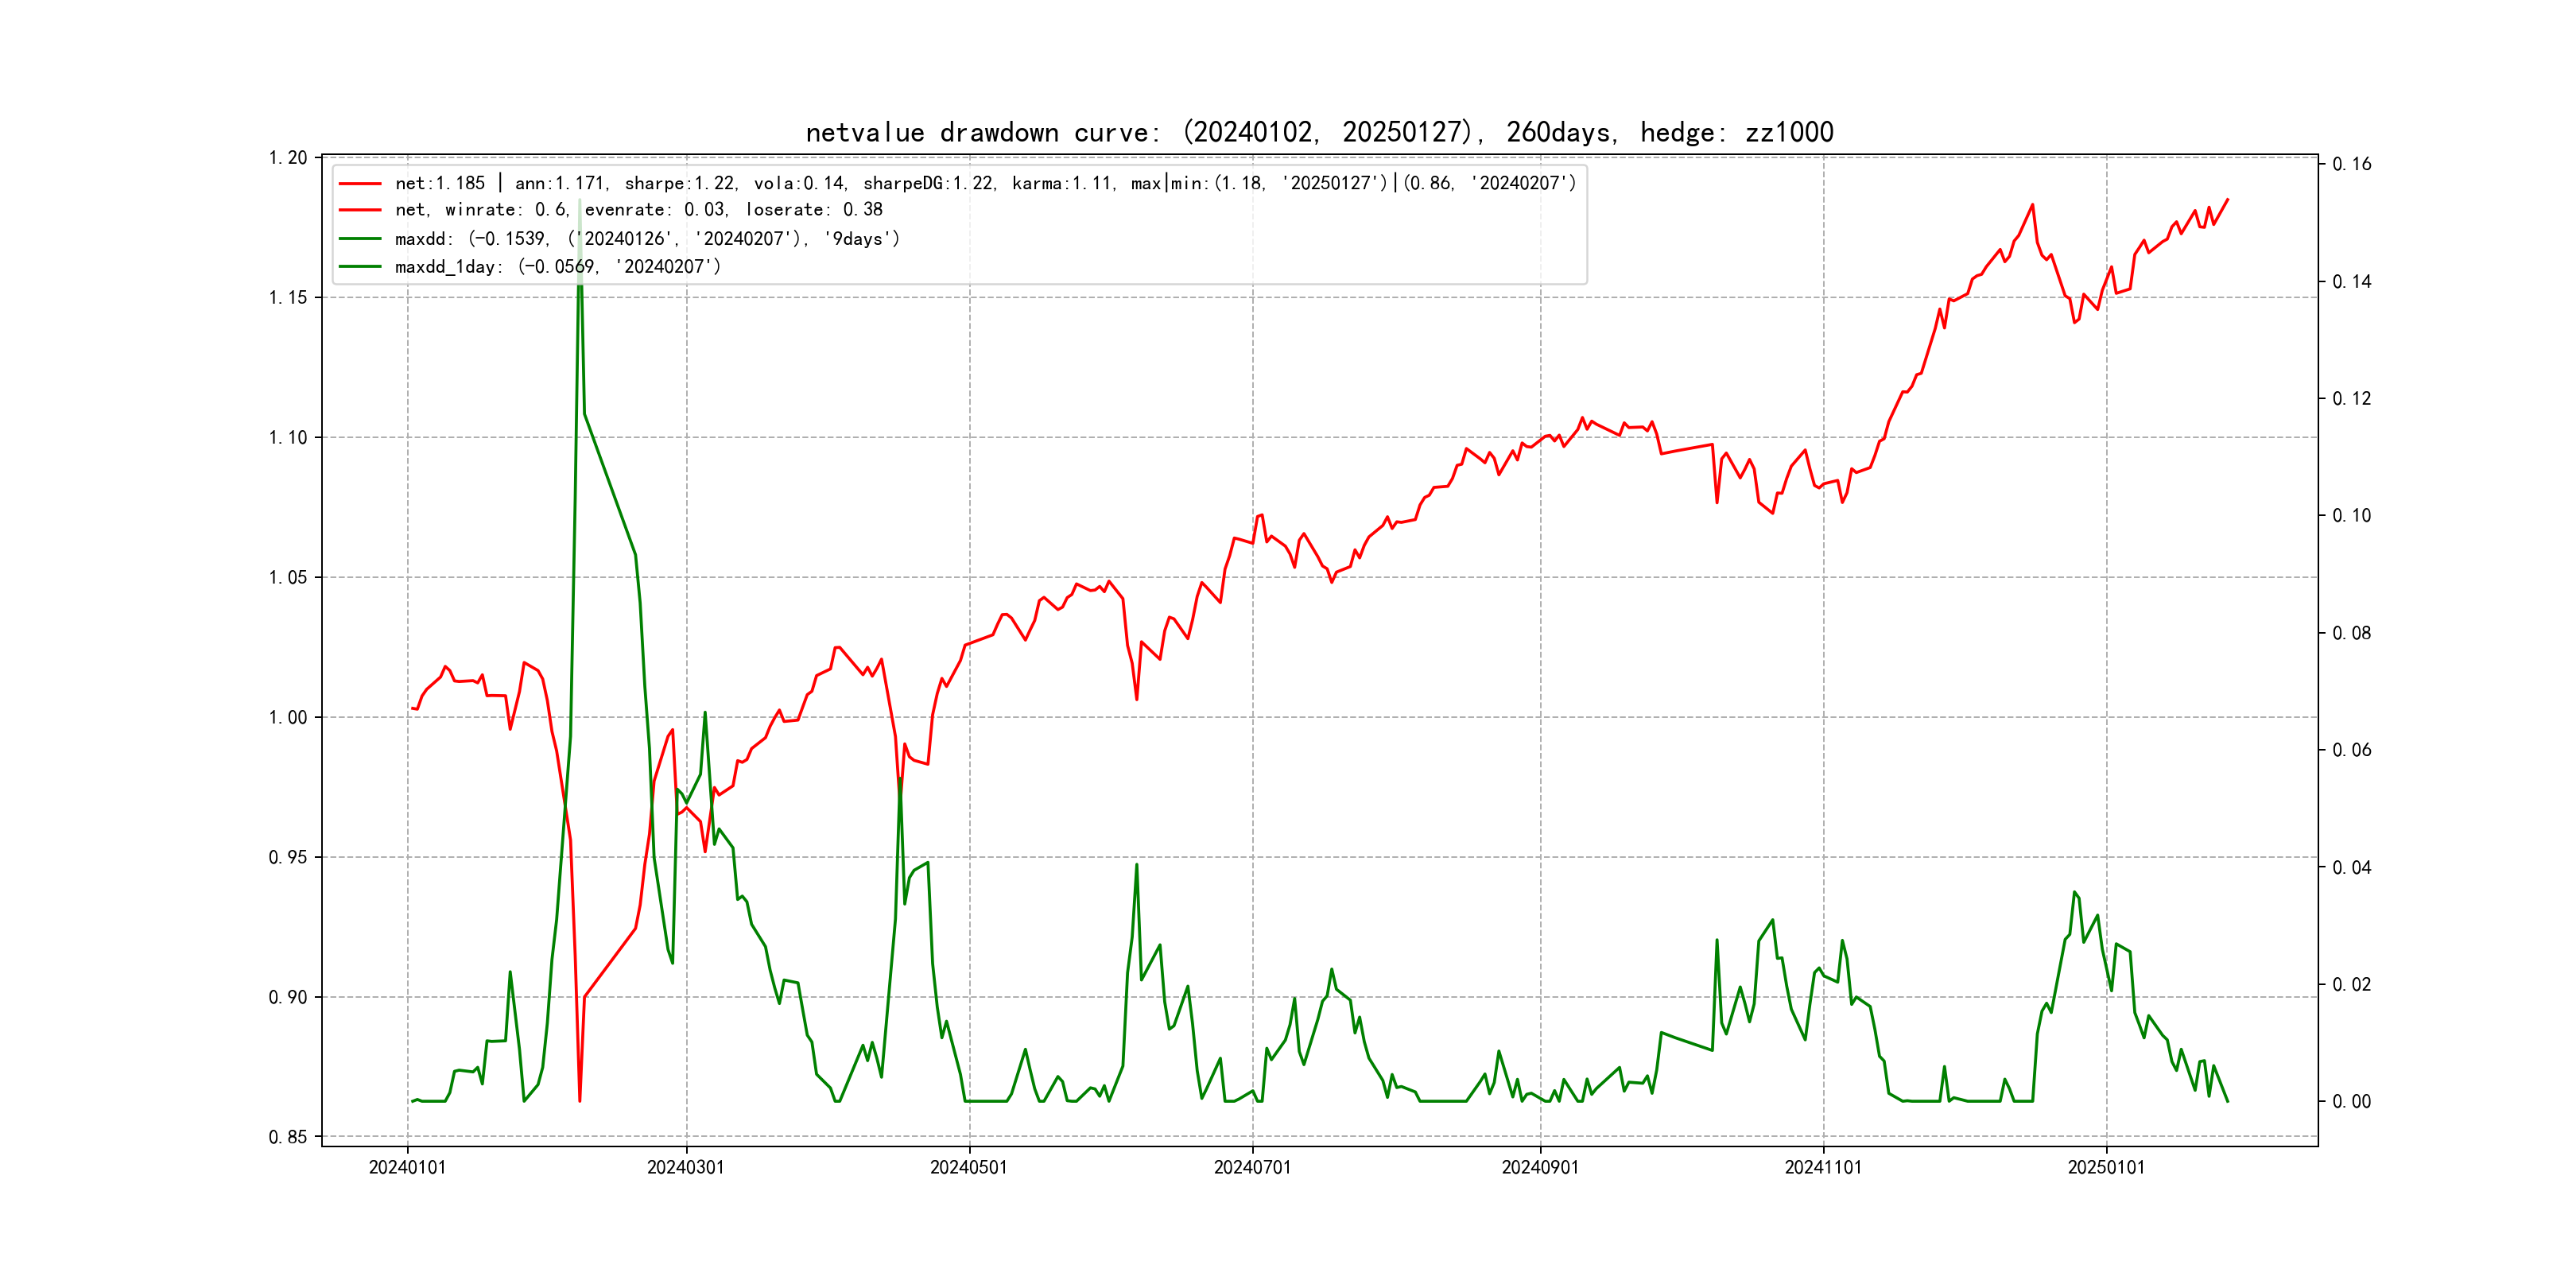Click the 20250101 x-axis date label
The width and height of the screenshot is (2576, 1288).
pos(2106,1168)
